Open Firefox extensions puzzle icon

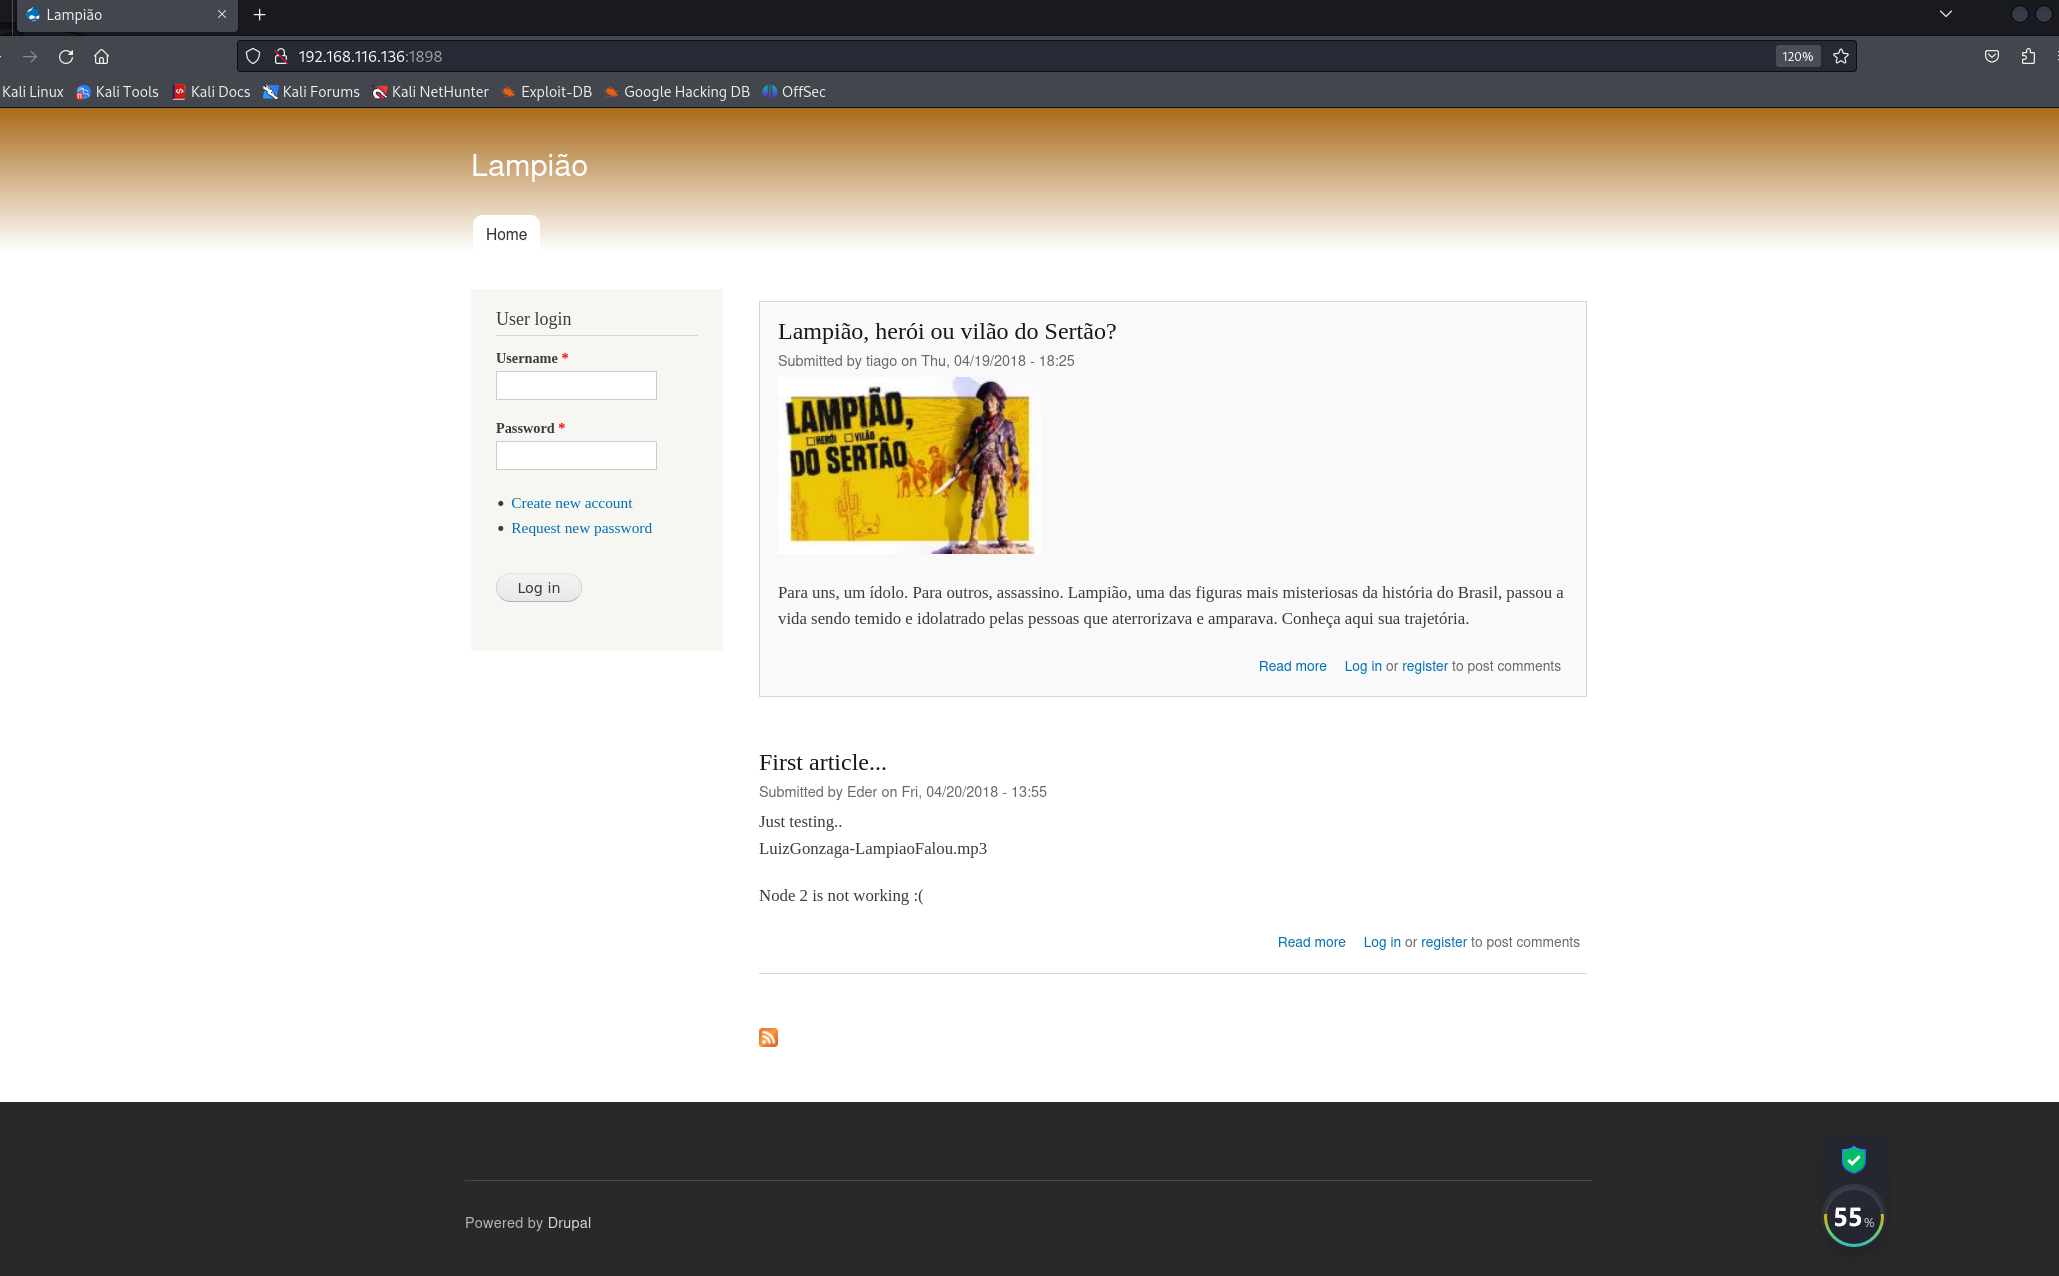pyautogui.click(x=2028, y=57)
